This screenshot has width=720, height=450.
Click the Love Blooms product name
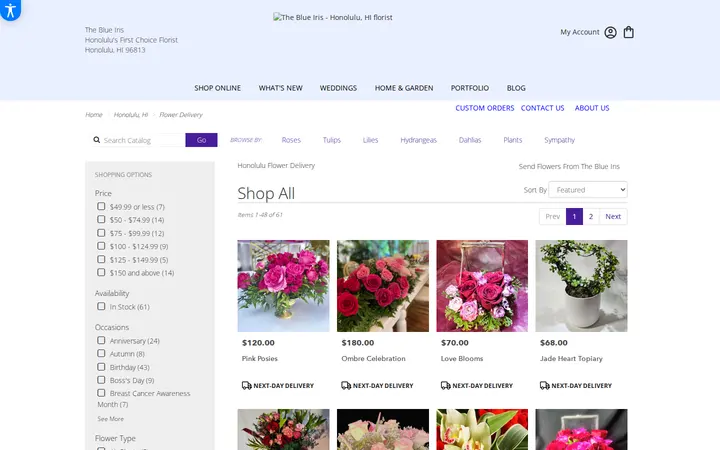462,359
